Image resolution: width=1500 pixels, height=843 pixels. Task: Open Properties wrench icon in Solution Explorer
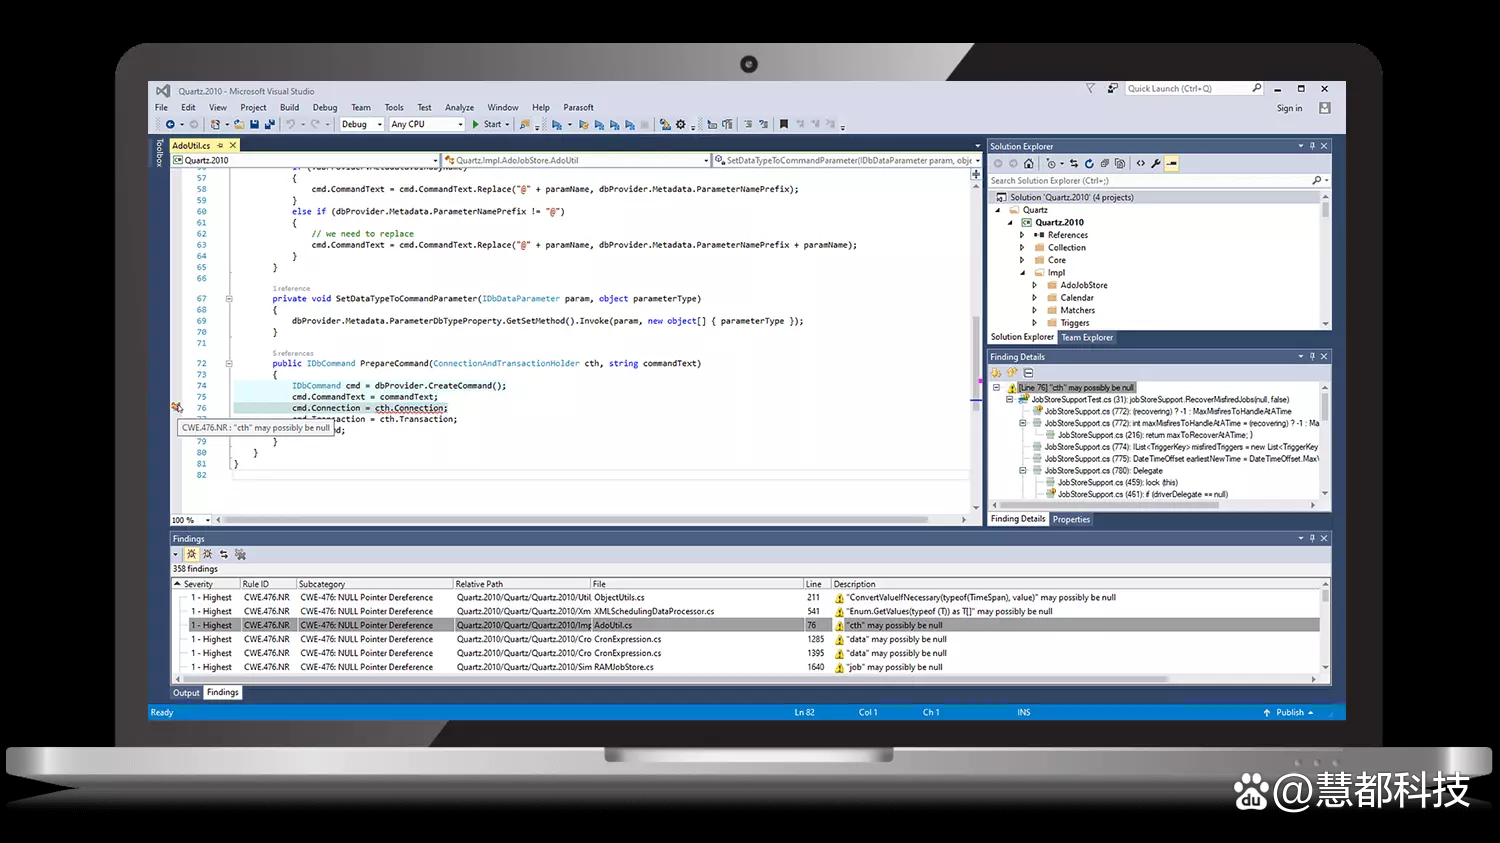click(1156, 163)
